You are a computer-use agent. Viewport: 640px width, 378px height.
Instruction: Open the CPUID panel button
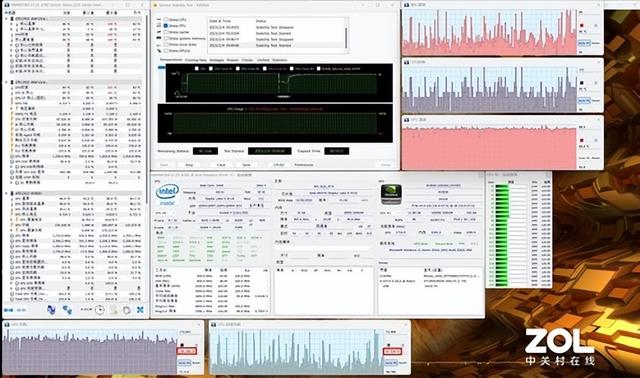[279, 165]
